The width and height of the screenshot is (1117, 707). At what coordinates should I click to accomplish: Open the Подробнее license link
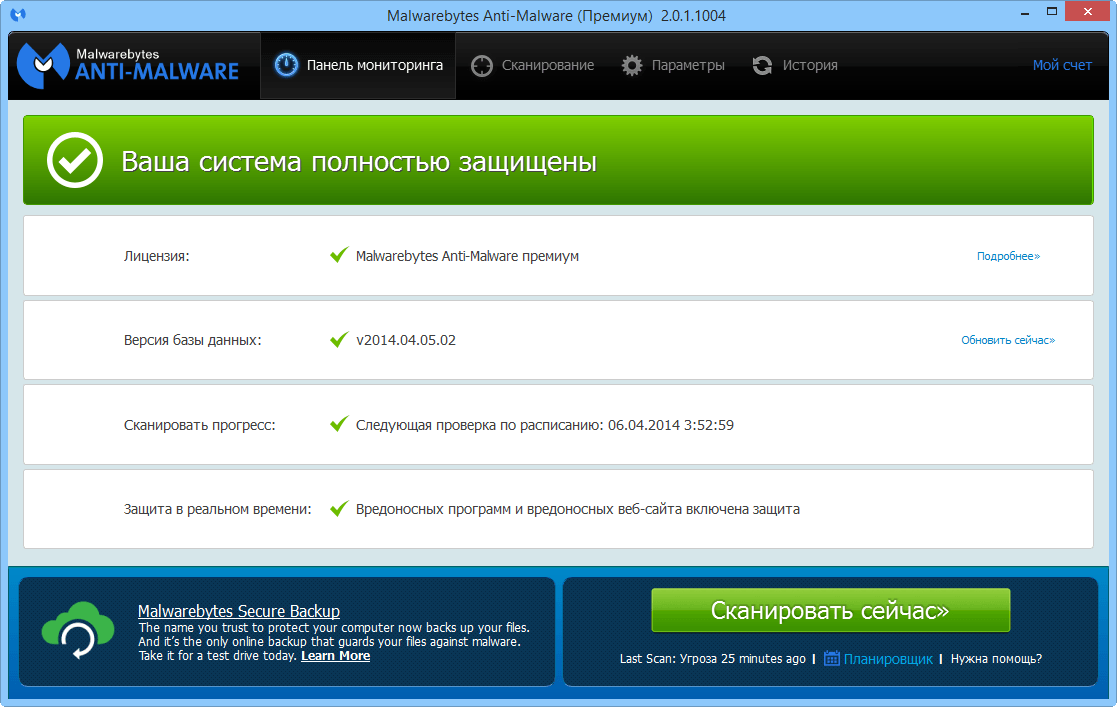pyautogui.click(x=1008, y=256)
